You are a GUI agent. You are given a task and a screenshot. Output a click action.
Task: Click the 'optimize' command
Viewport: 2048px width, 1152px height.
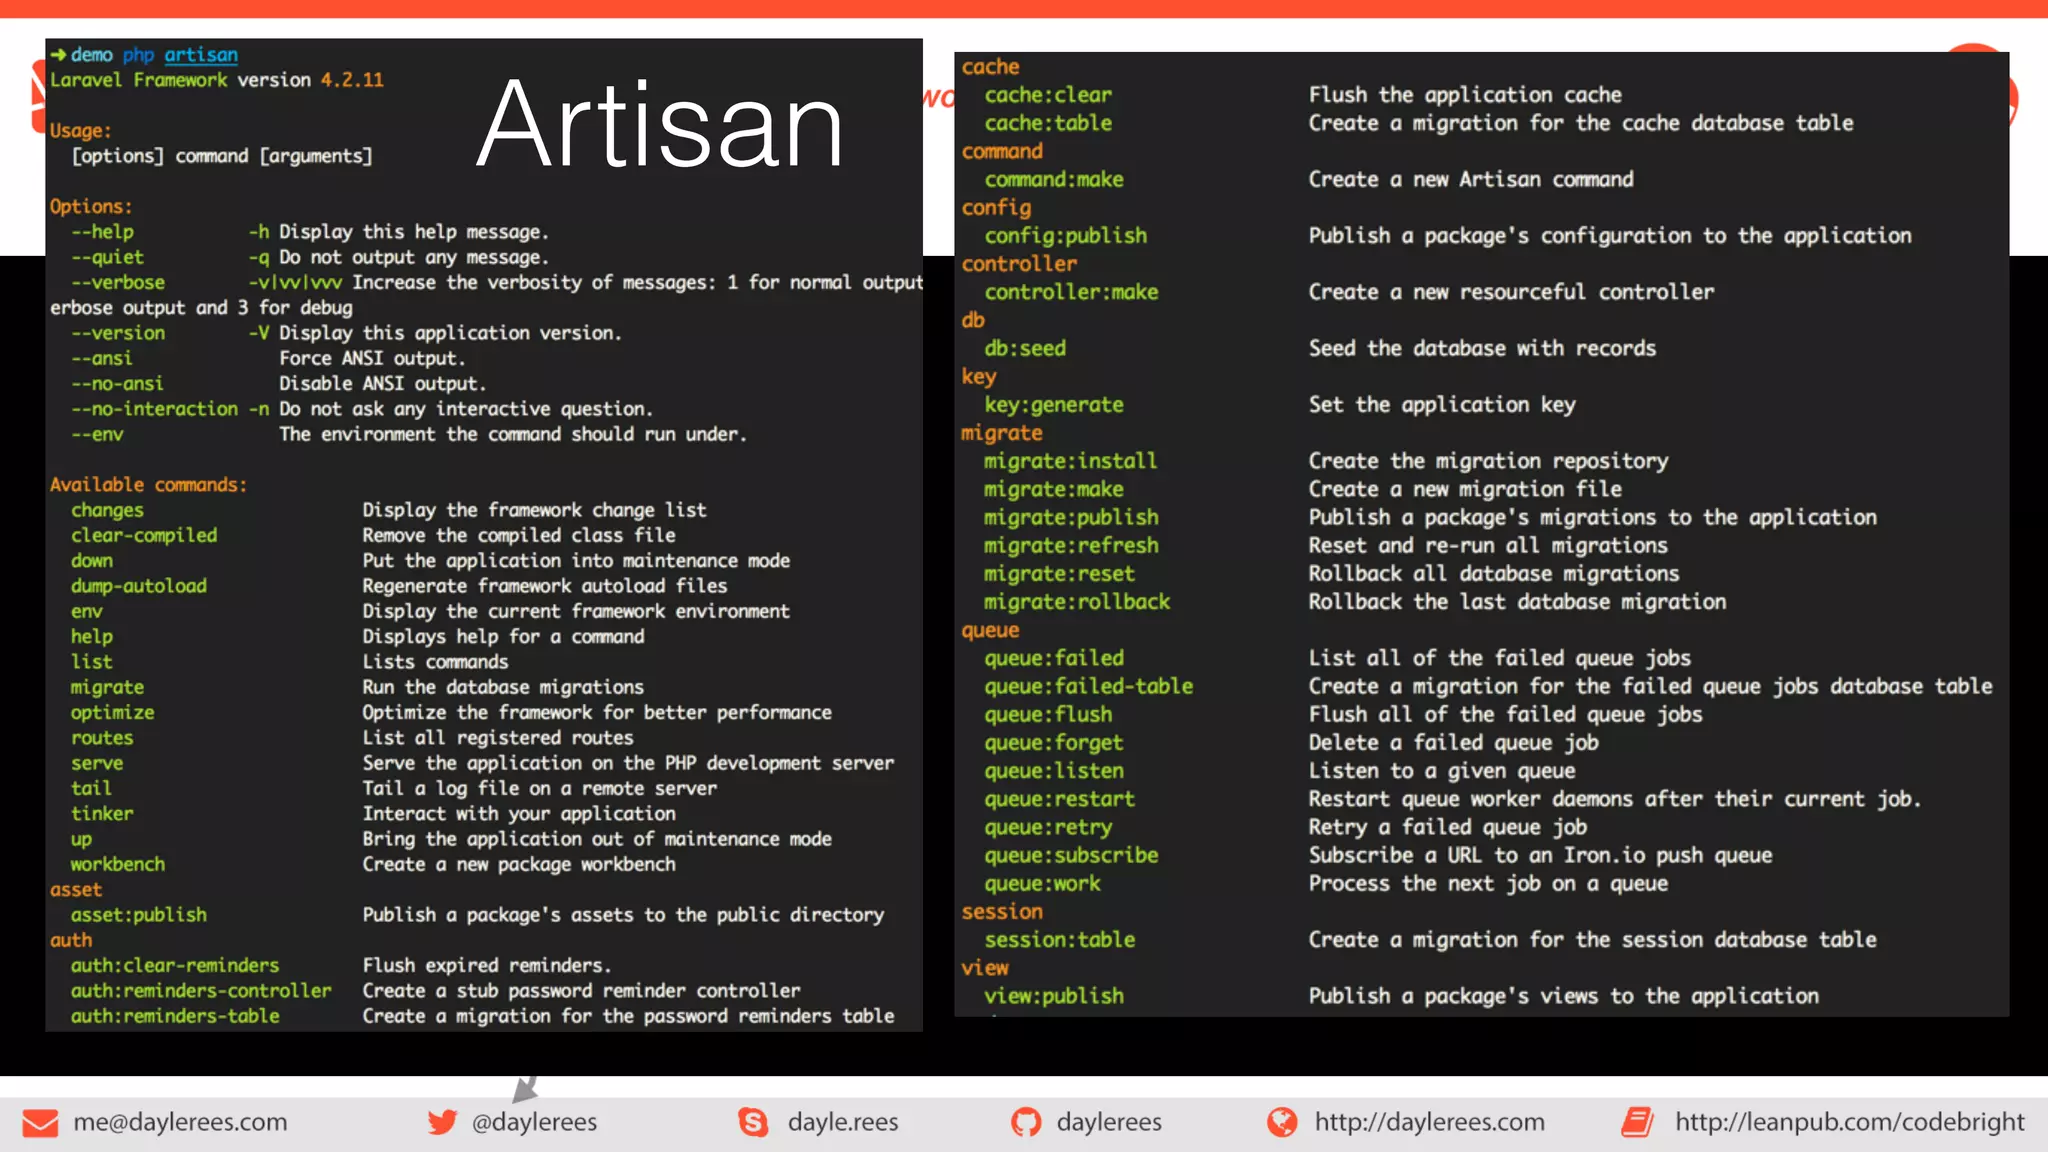[112, 713]
